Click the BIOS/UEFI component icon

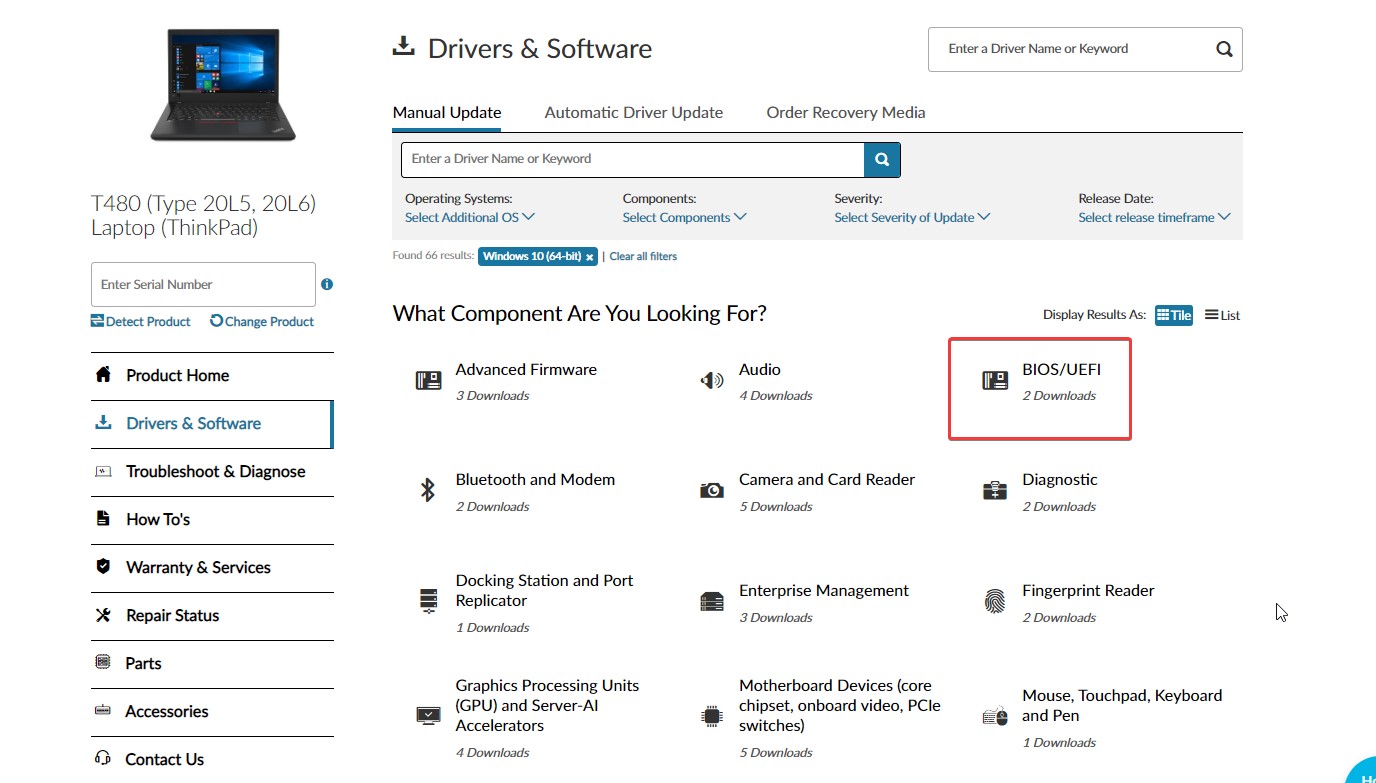point(995,381)
